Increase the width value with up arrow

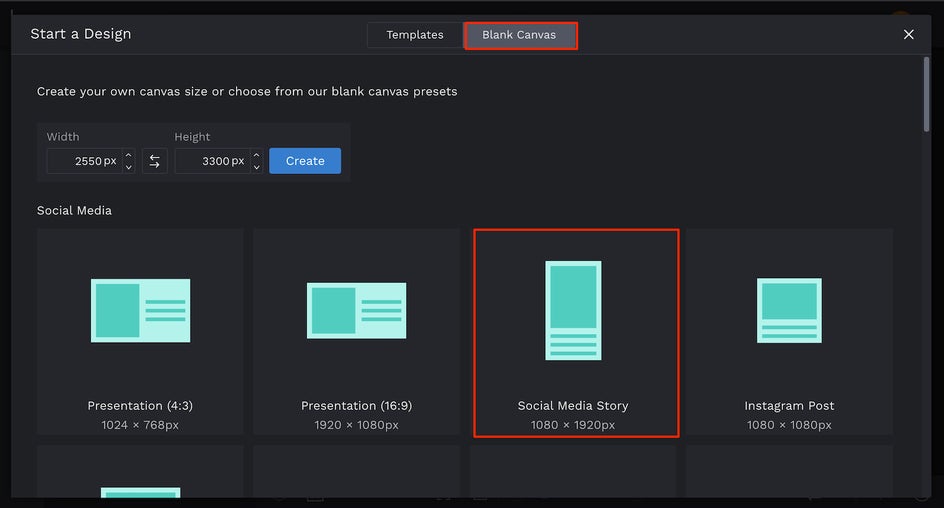[x=129, y=155]
